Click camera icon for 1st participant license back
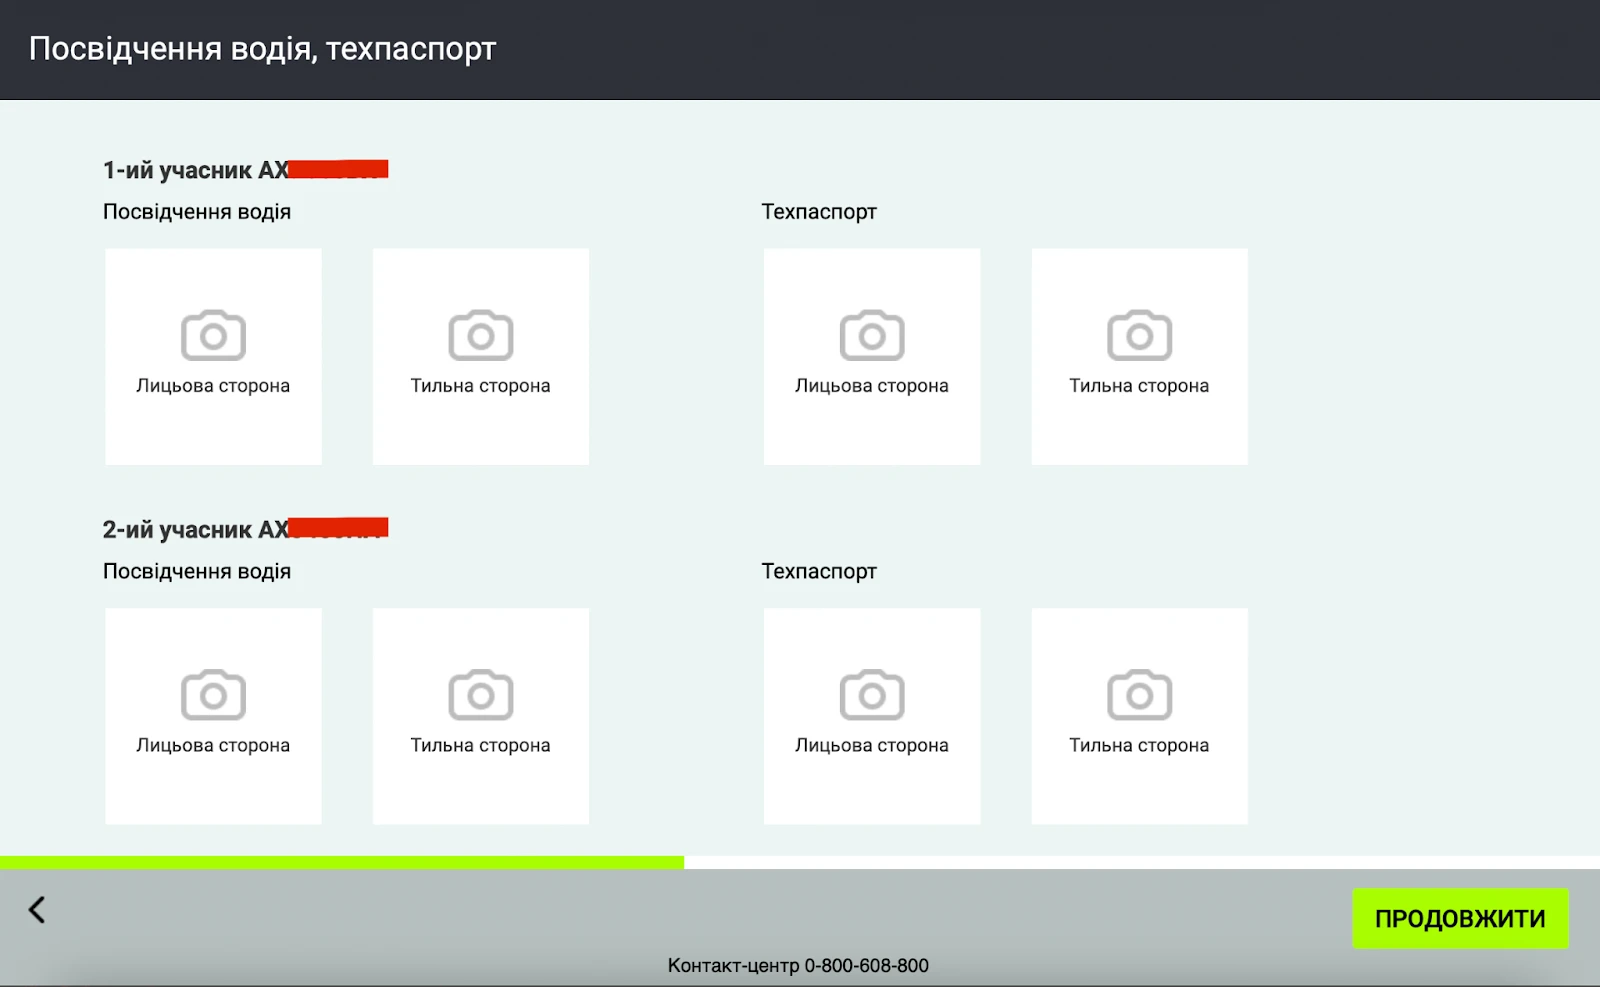Image resolution: width=1600 pixels, height=987 pixels. point(481,335)
